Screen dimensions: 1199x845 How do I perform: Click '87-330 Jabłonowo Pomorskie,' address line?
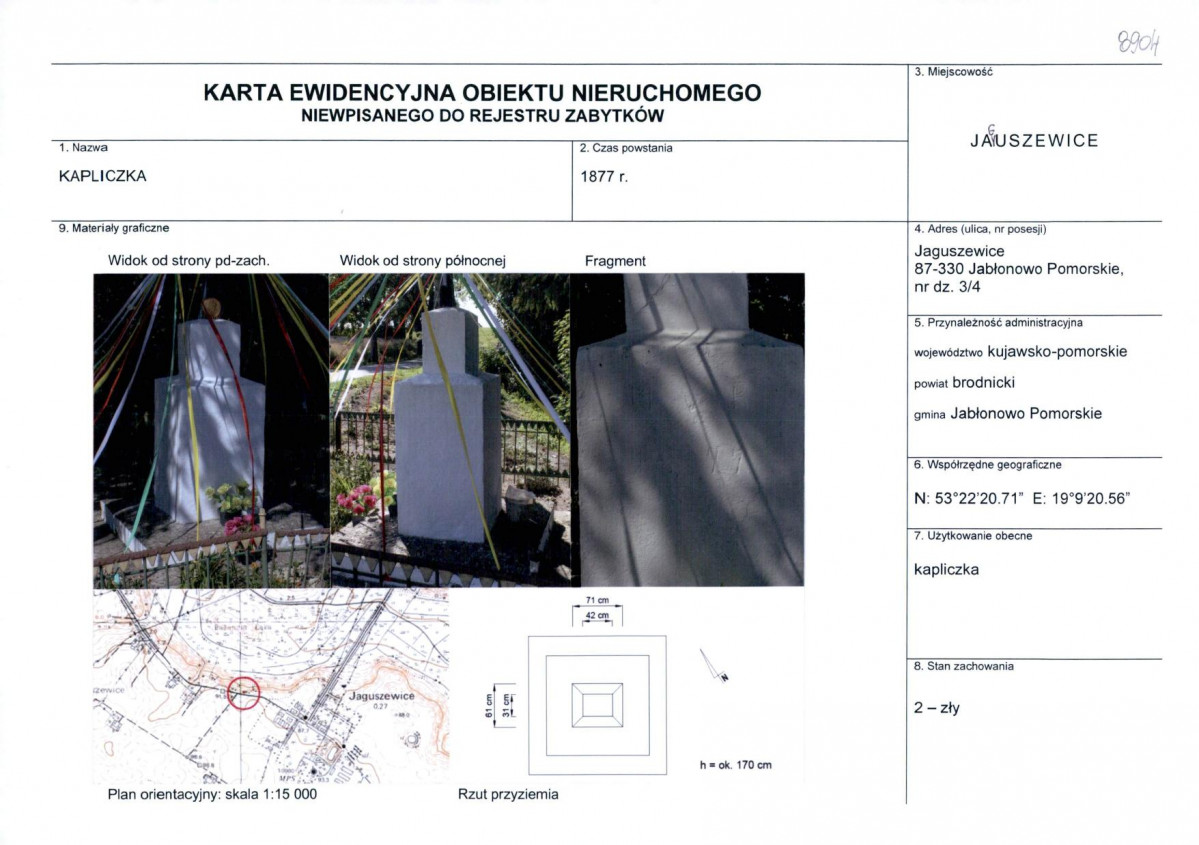click(x=1019, y=269)
